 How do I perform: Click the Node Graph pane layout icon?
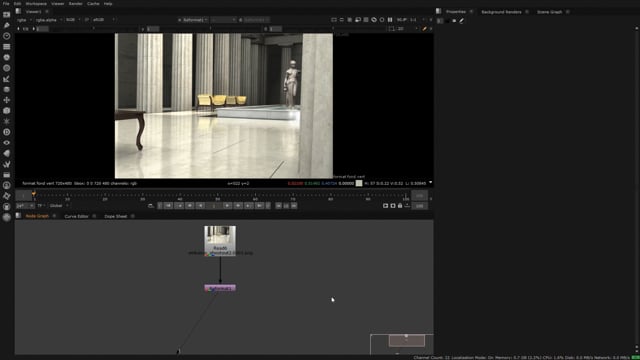click(x=19, y=216)
